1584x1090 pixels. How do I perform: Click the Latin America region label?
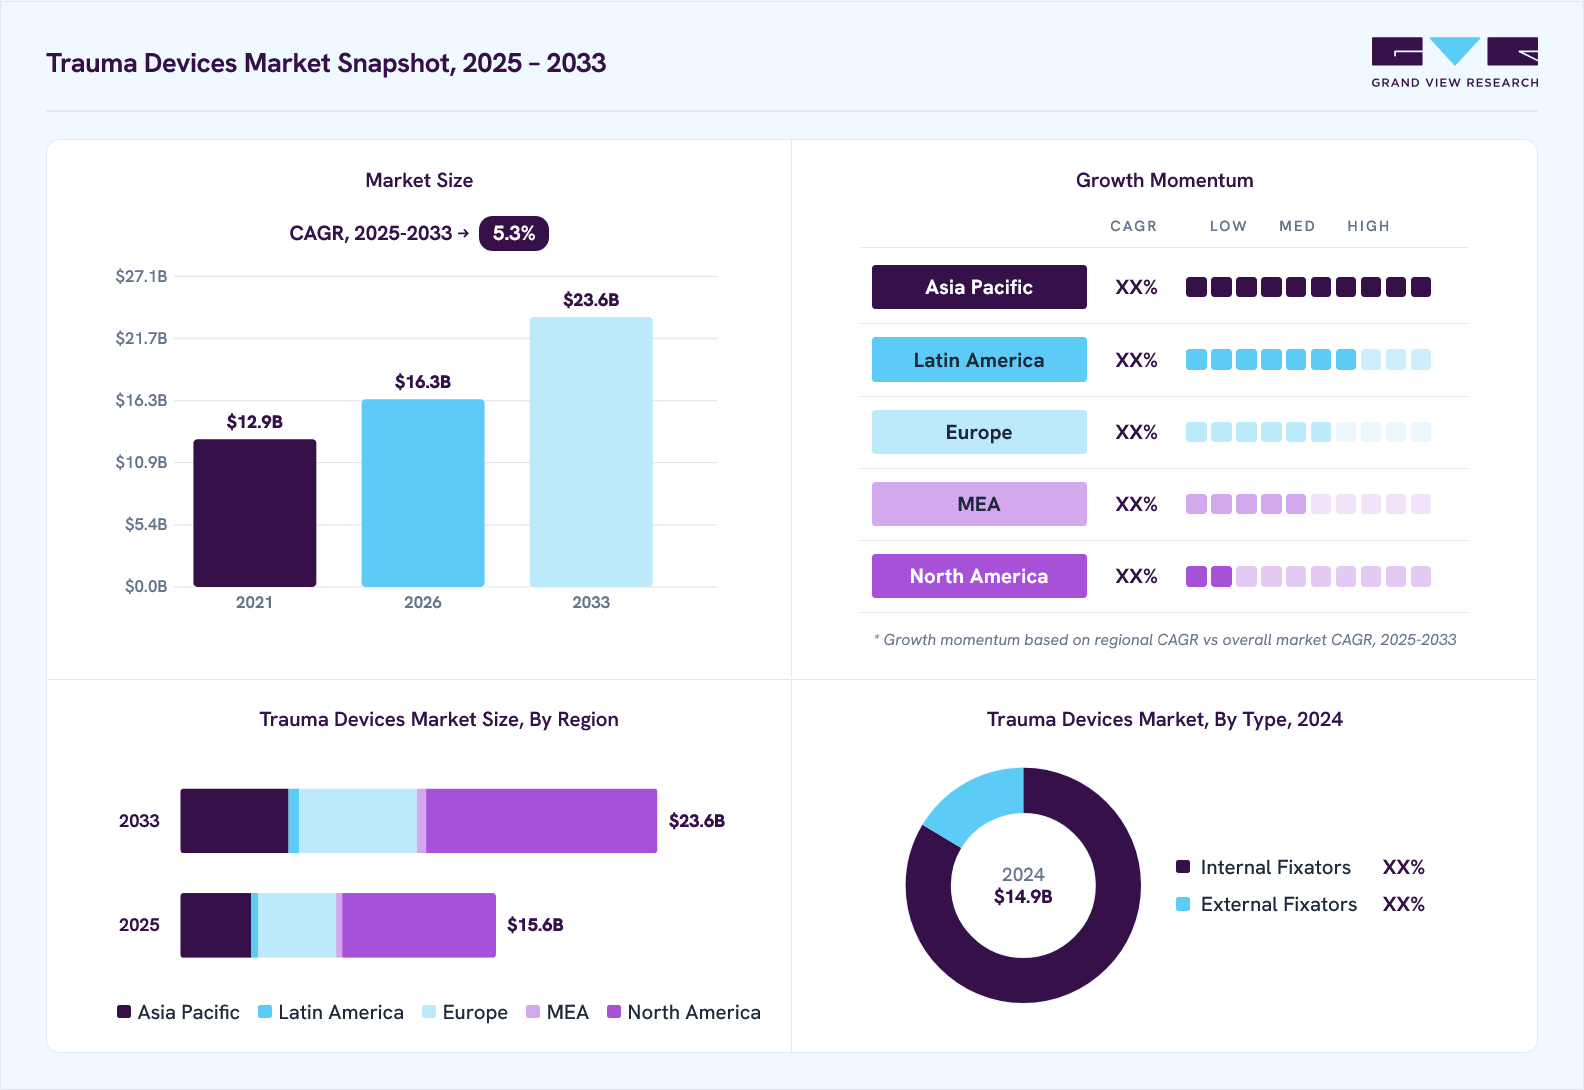[979, 360]
